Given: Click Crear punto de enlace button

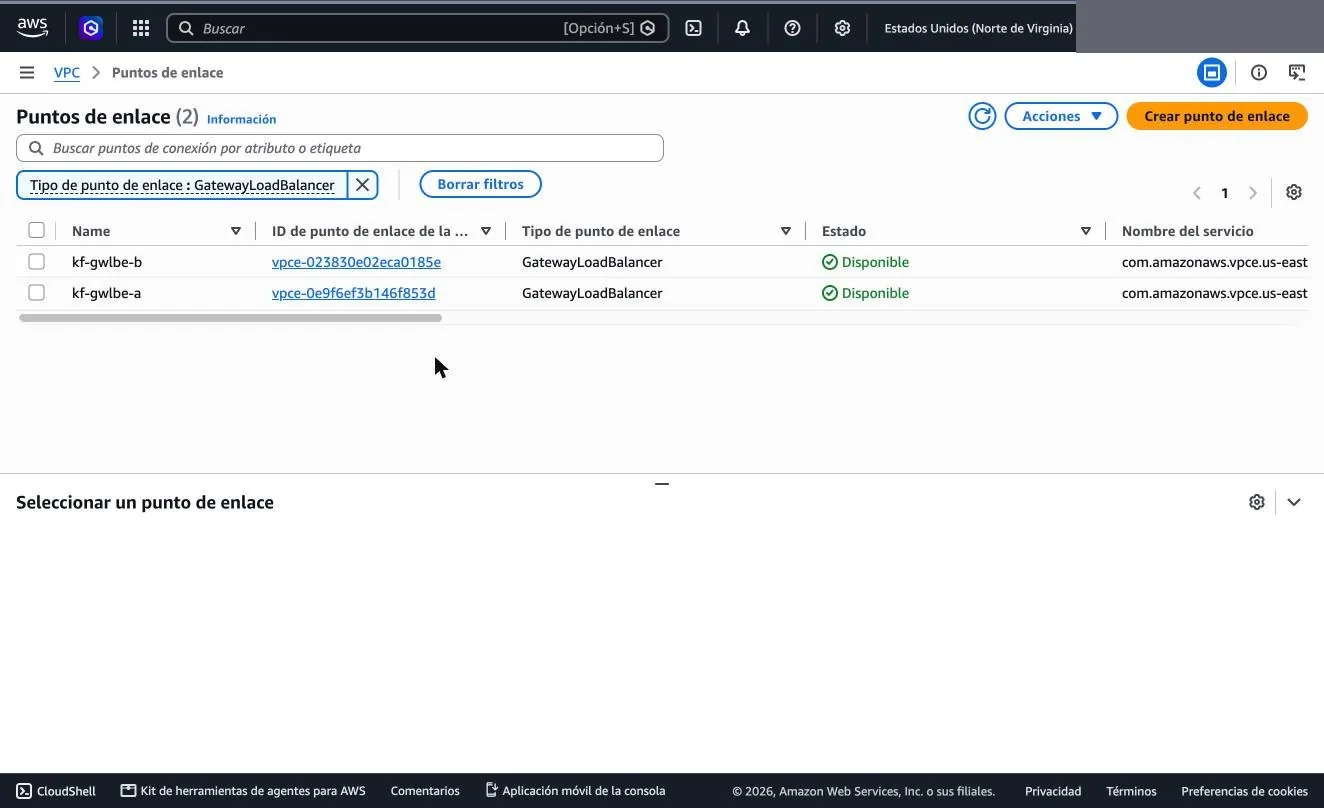Looking at the screenshot, I should pos(1217,116).
